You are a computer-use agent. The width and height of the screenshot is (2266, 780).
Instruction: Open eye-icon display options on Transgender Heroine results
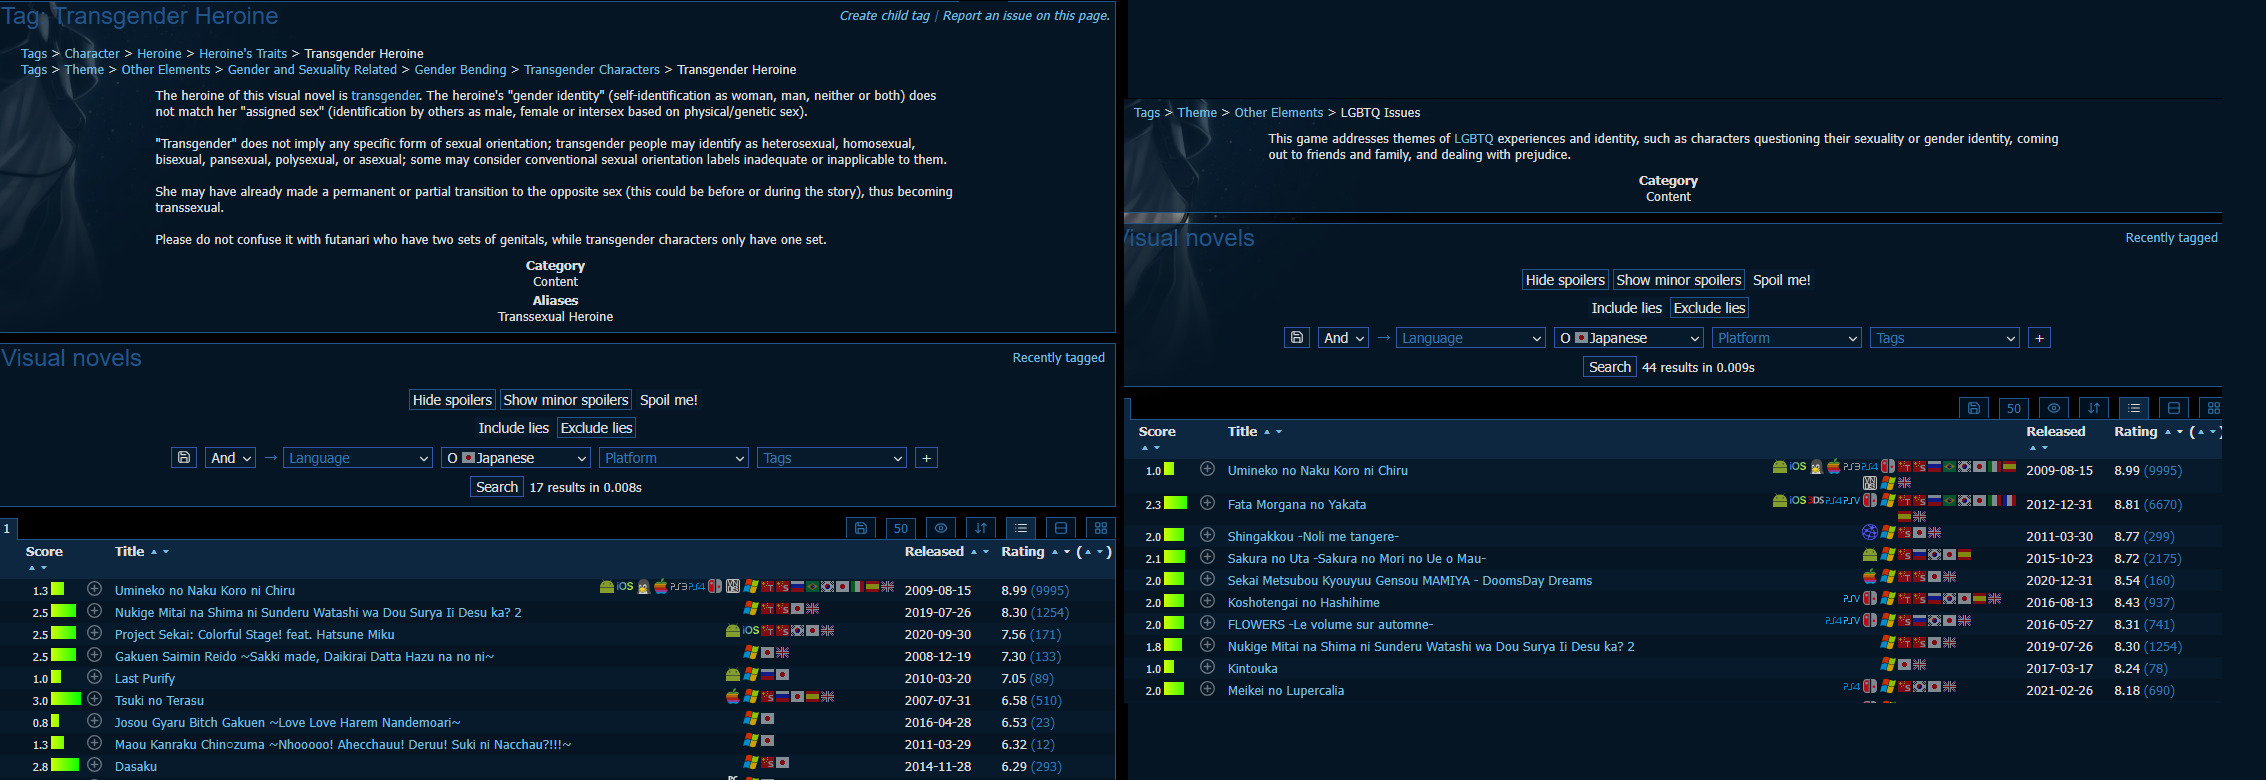click(941, 528)
